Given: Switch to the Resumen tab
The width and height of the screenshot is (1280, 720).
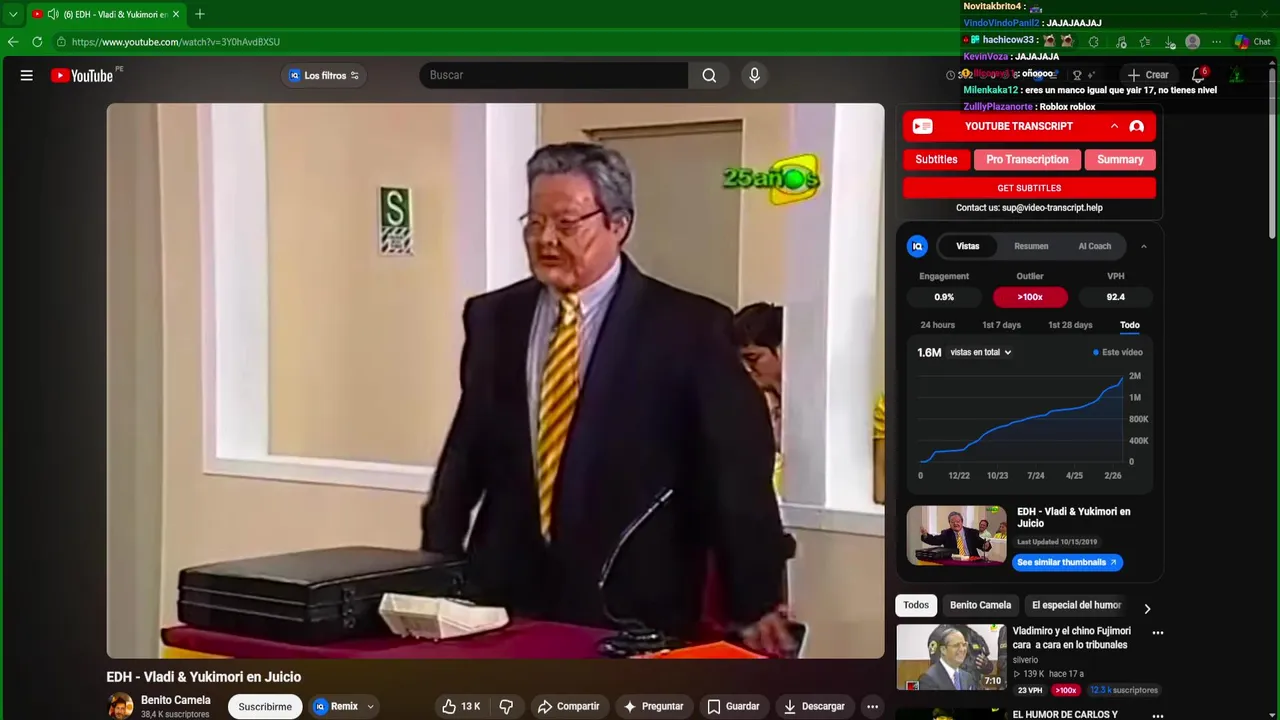Looking at the screenshot, I should pos(1031,246).
